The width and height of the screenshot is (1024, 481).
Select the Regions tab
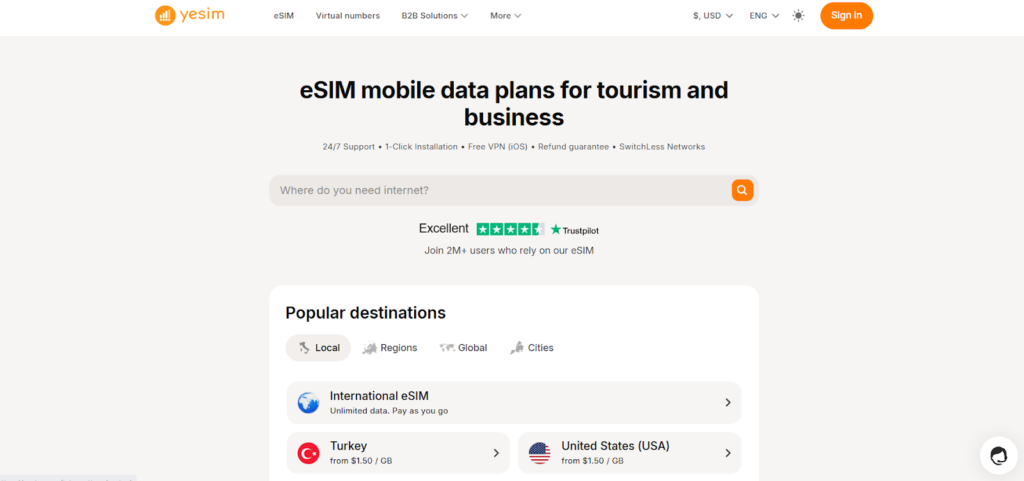pyautogui.click(x=390, y=348)
